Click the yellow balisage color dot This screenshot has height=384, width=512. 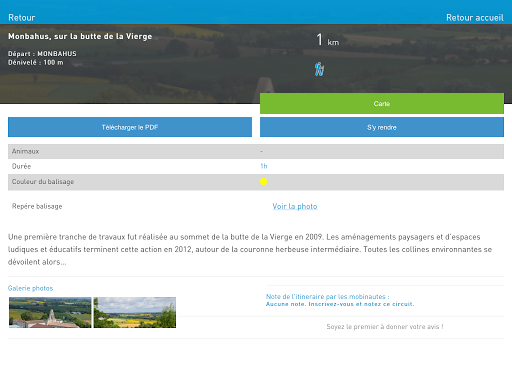(263, 182)
